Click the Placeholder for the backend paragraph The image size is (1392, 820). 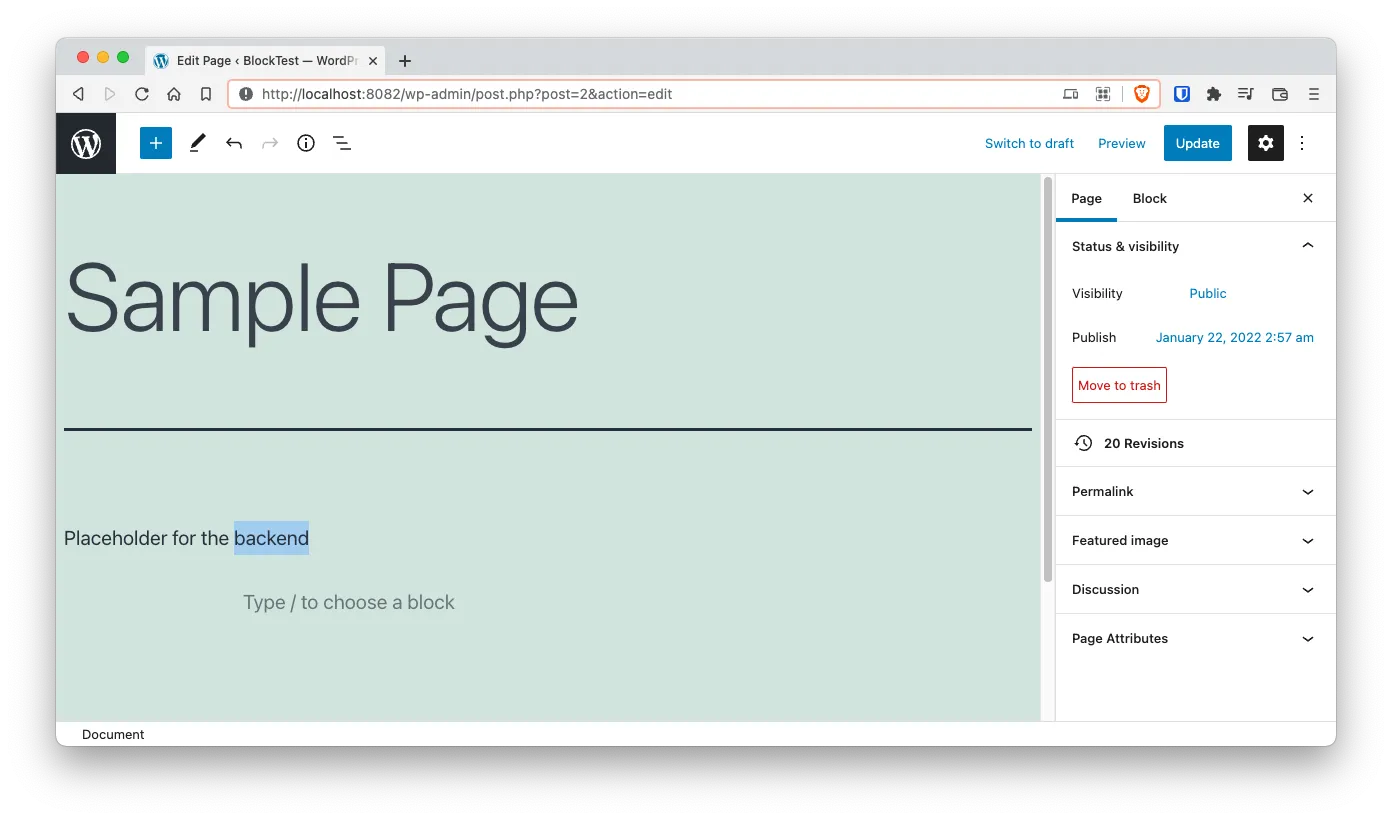click(x=186, y=538)
